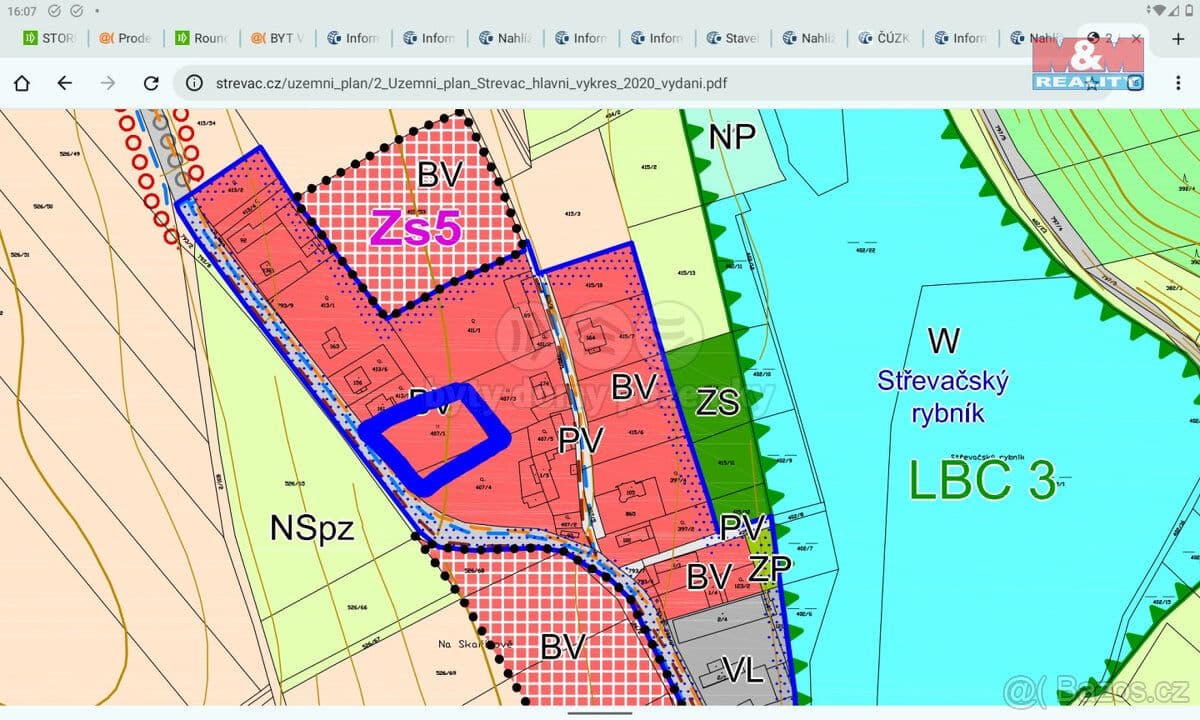
Task: Close the current tab with the X
Action: click(x=1136, y=38)
